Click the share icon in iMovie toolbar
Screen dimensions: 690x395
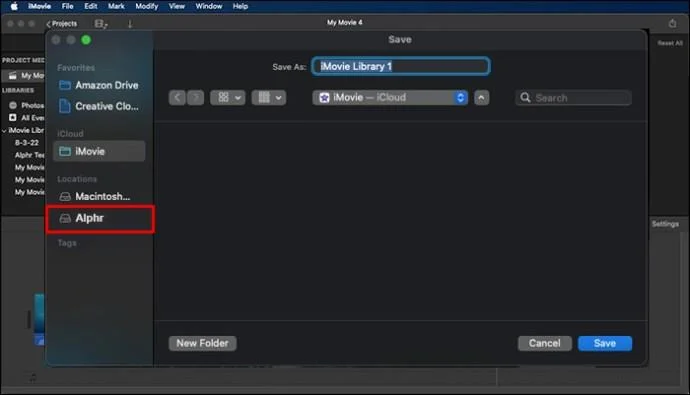(672, 23)
